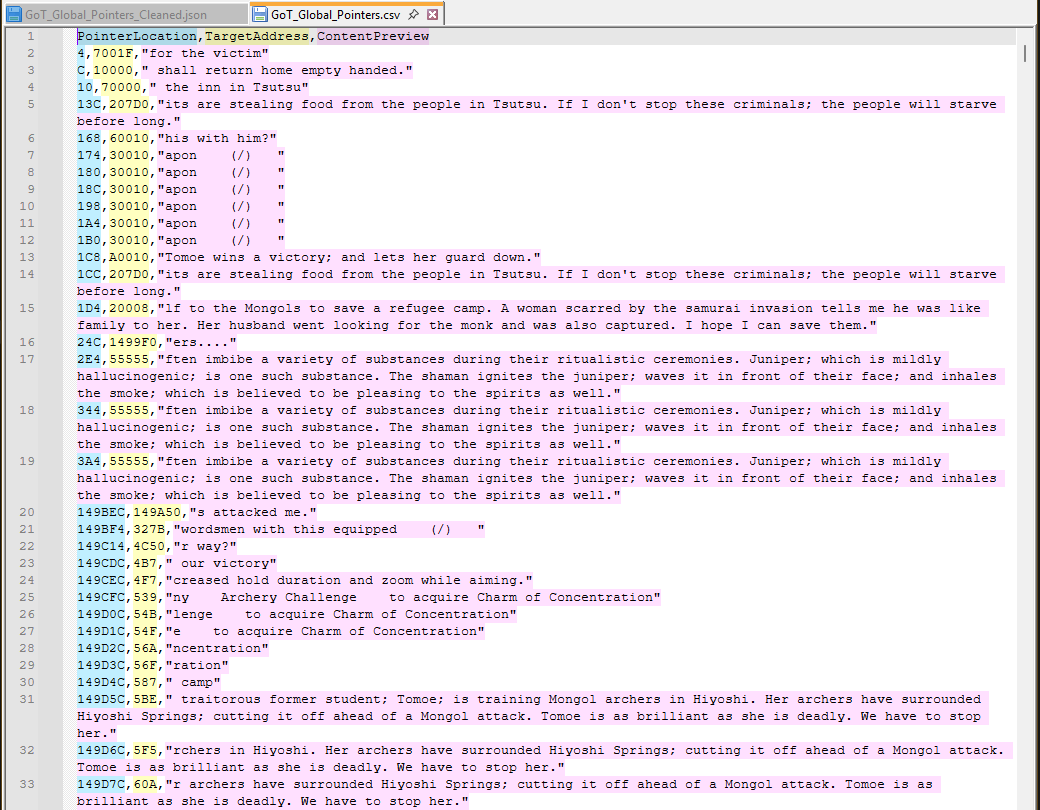Click pointer location 1CC on line 14
The width and height of the screenshot is (1040, 810).
pyautogui.click(x=89, y=274)
